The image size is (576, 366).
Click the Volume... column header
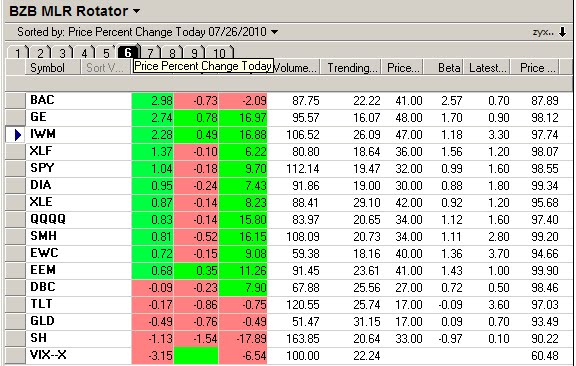[297, 68]
